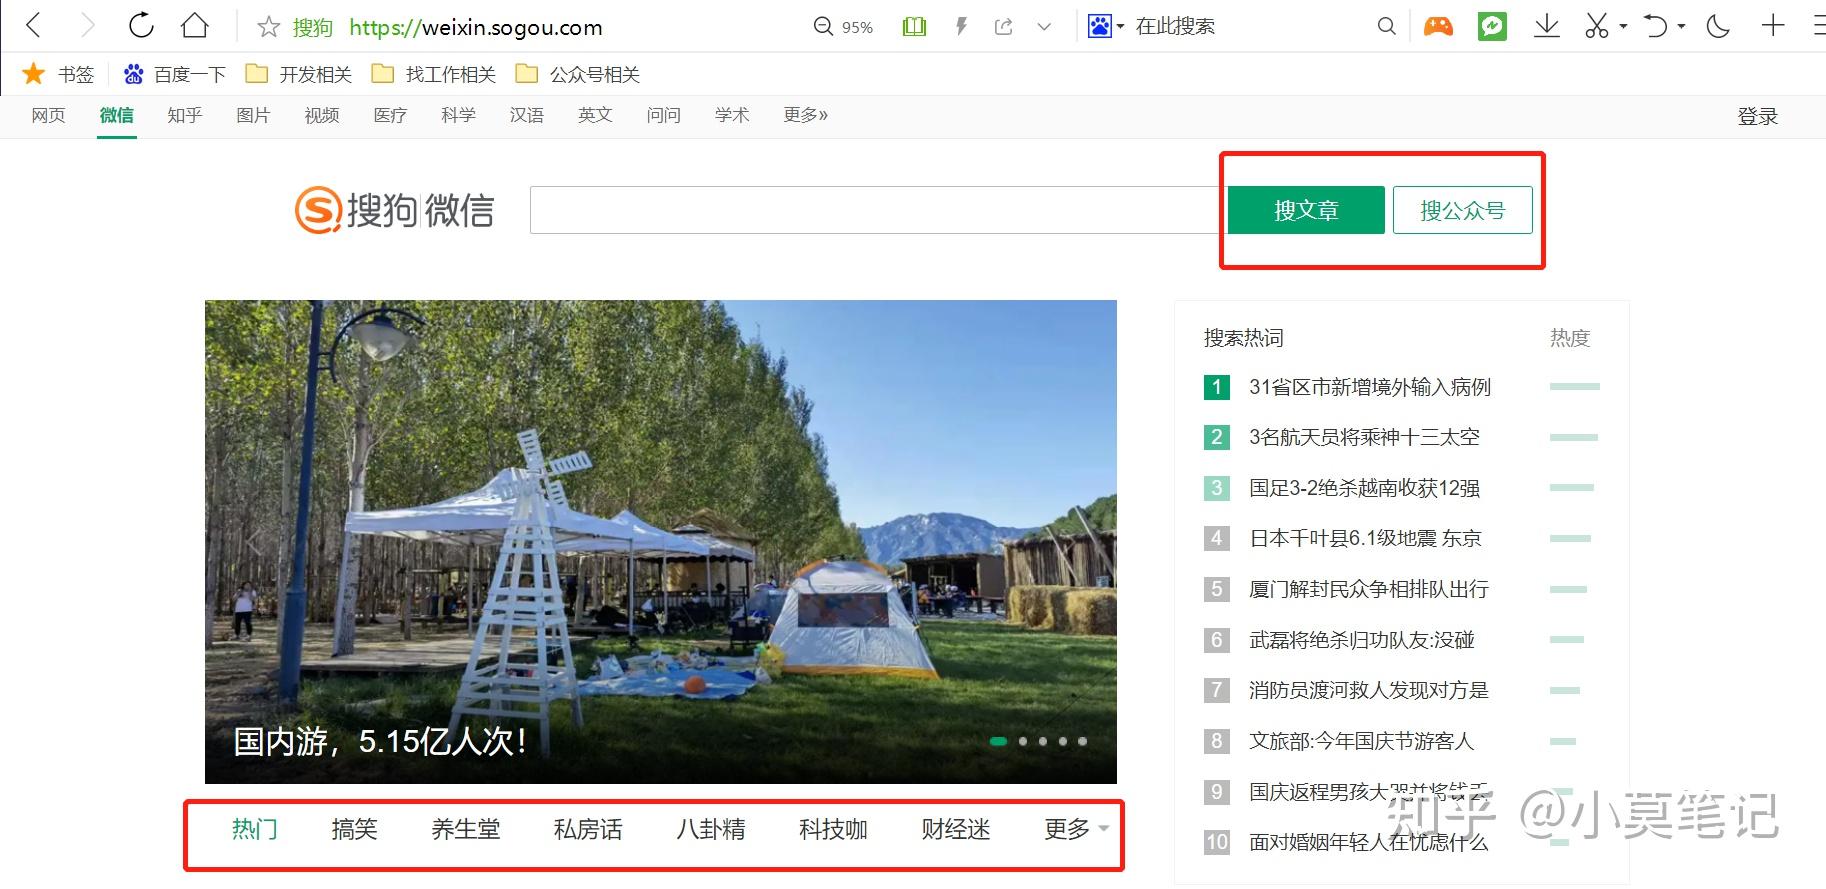Select the 八卦精 category tab
1826x889 pixels.
(x=711, y=829)
